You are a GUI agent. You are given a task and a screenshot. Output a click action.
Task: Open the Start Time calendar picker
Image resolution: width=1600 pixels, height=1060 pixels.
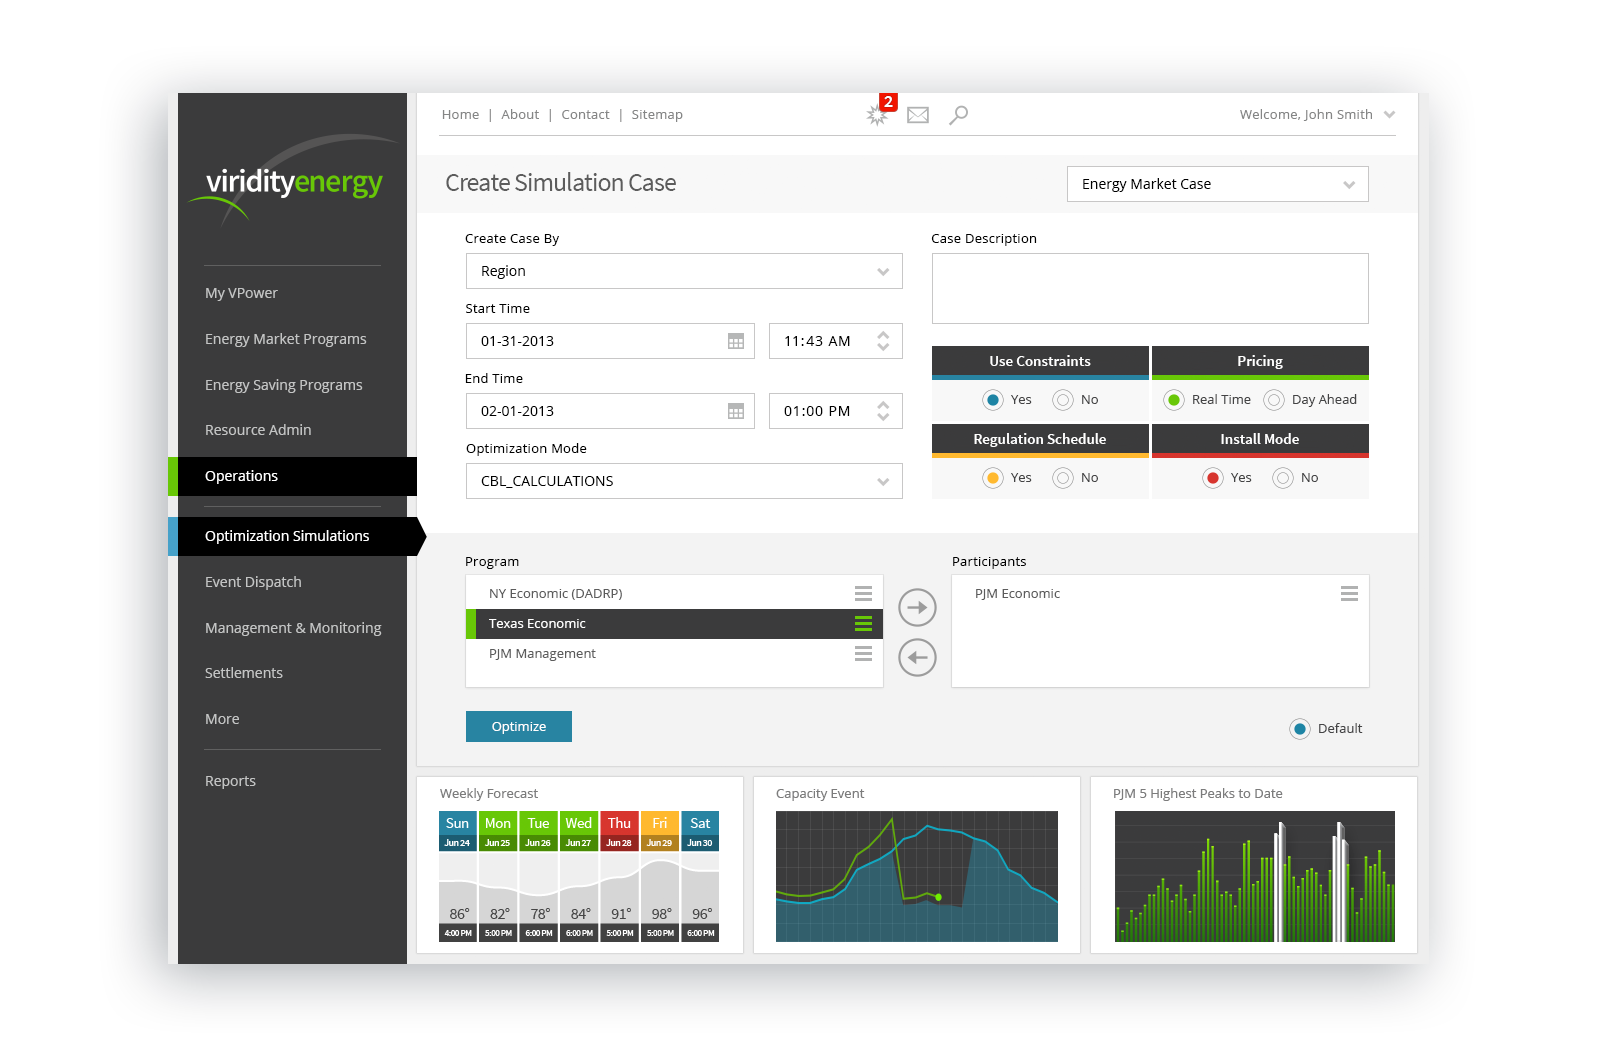(x=736, y=341)
